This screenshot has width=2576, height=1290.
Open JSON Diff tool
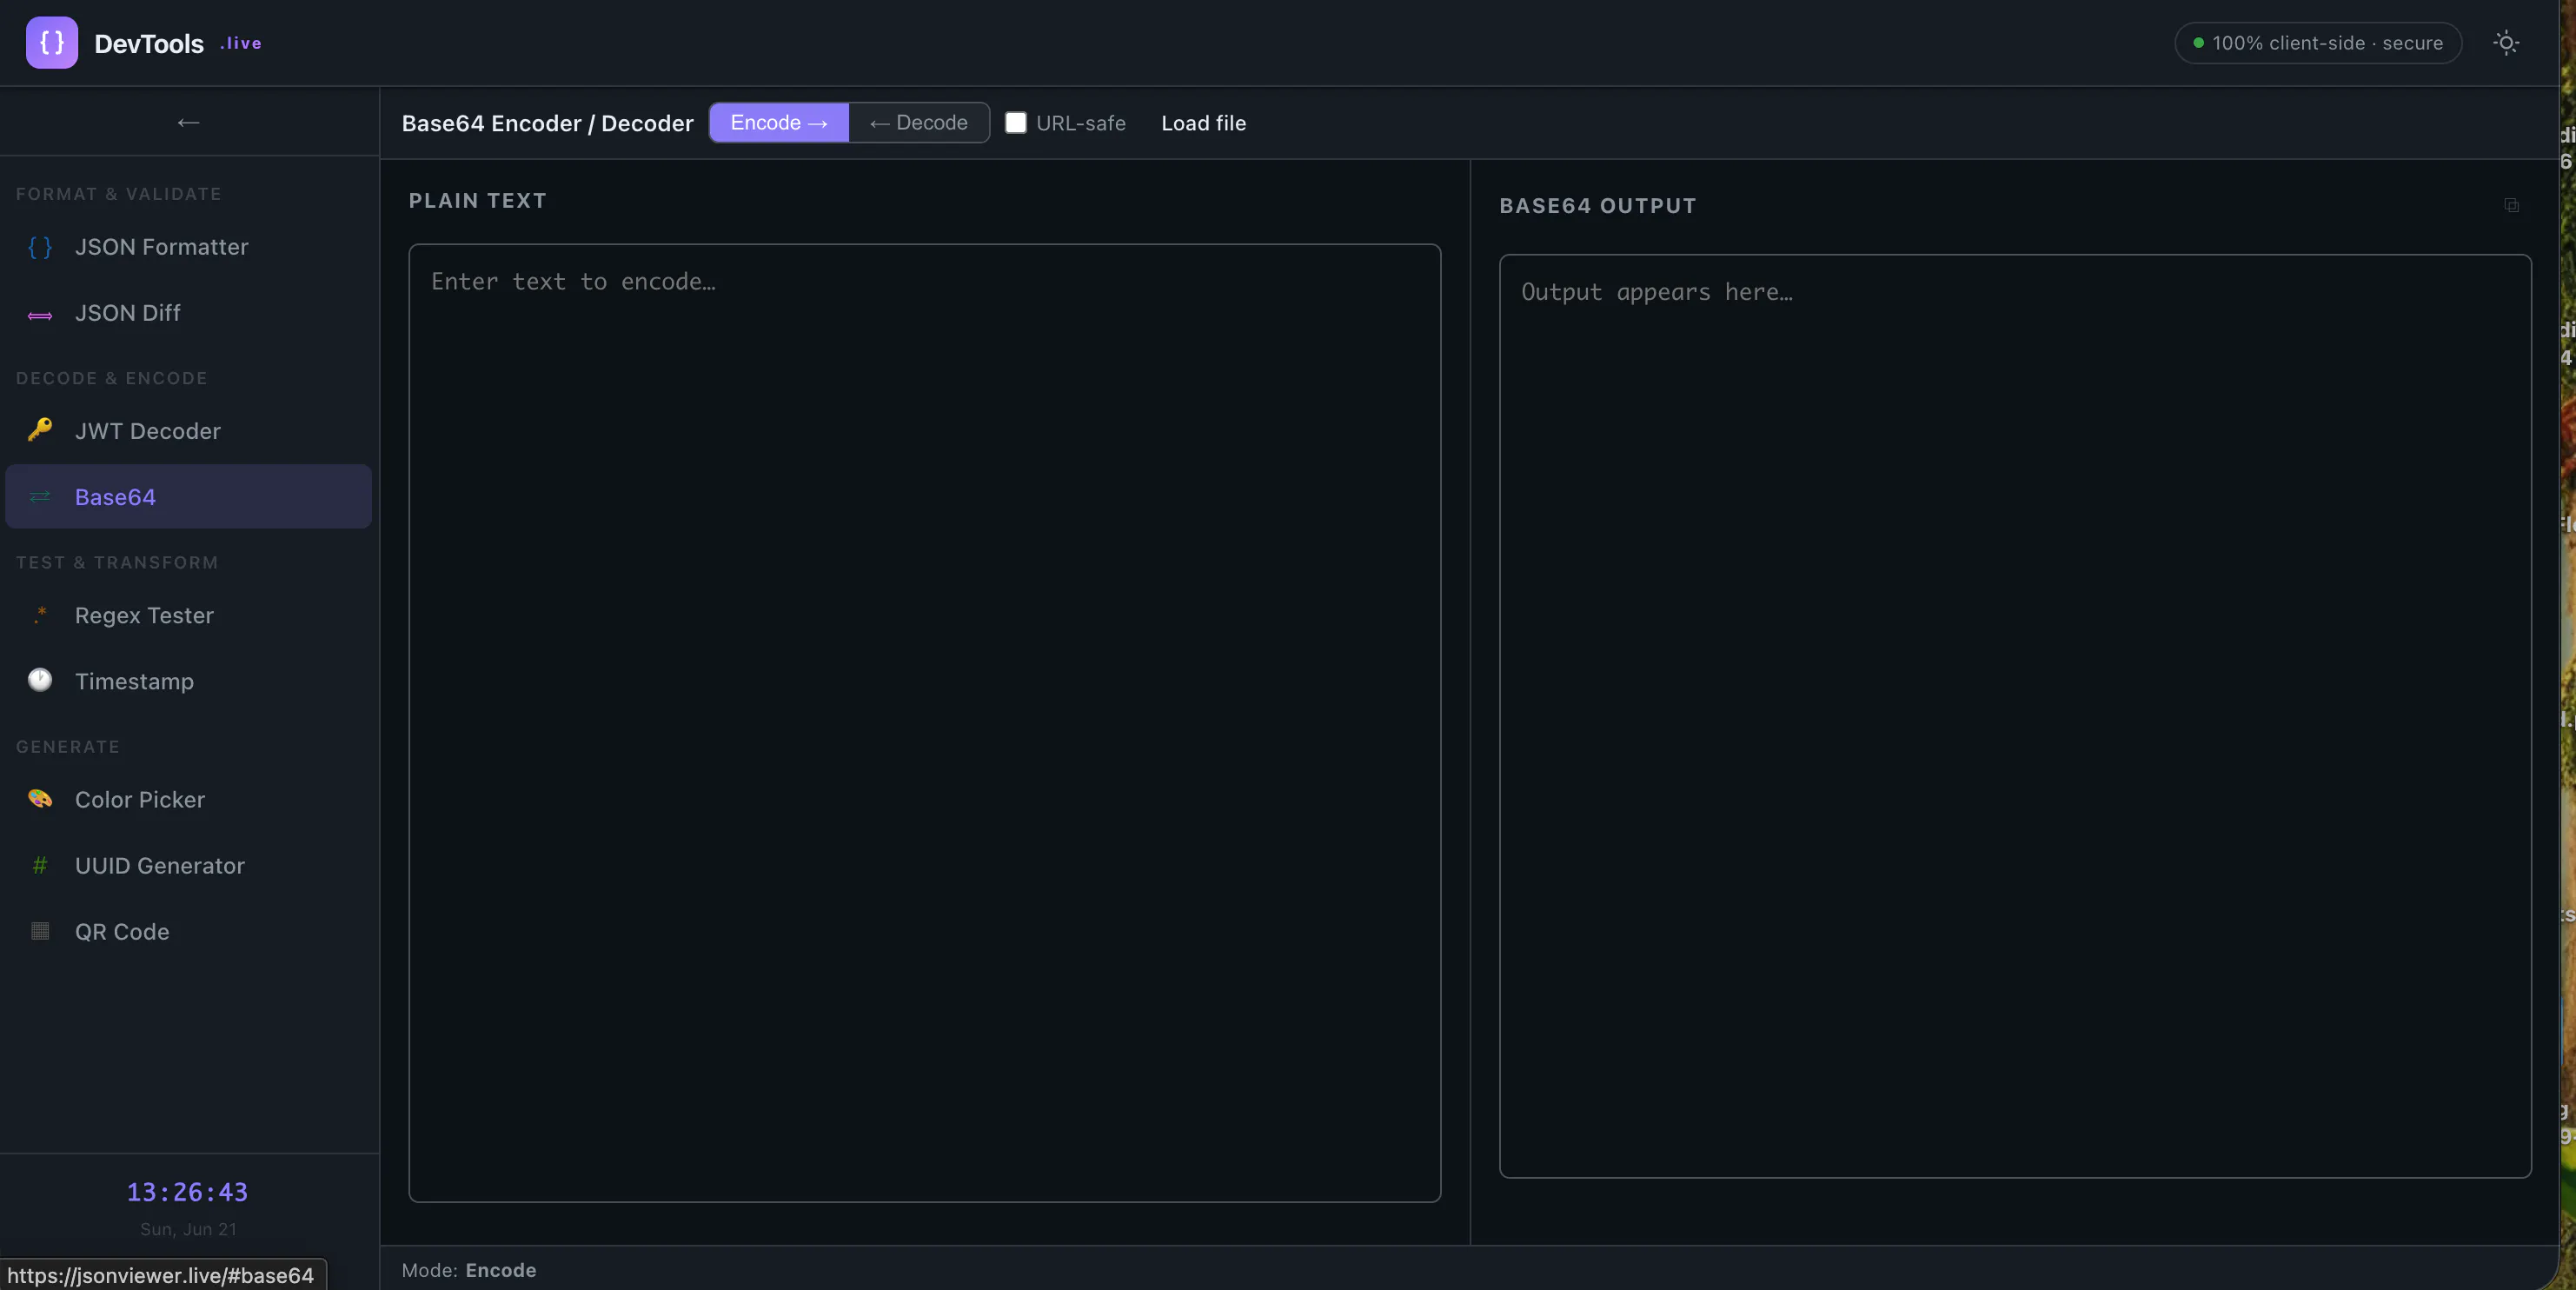tap(188, 313)
